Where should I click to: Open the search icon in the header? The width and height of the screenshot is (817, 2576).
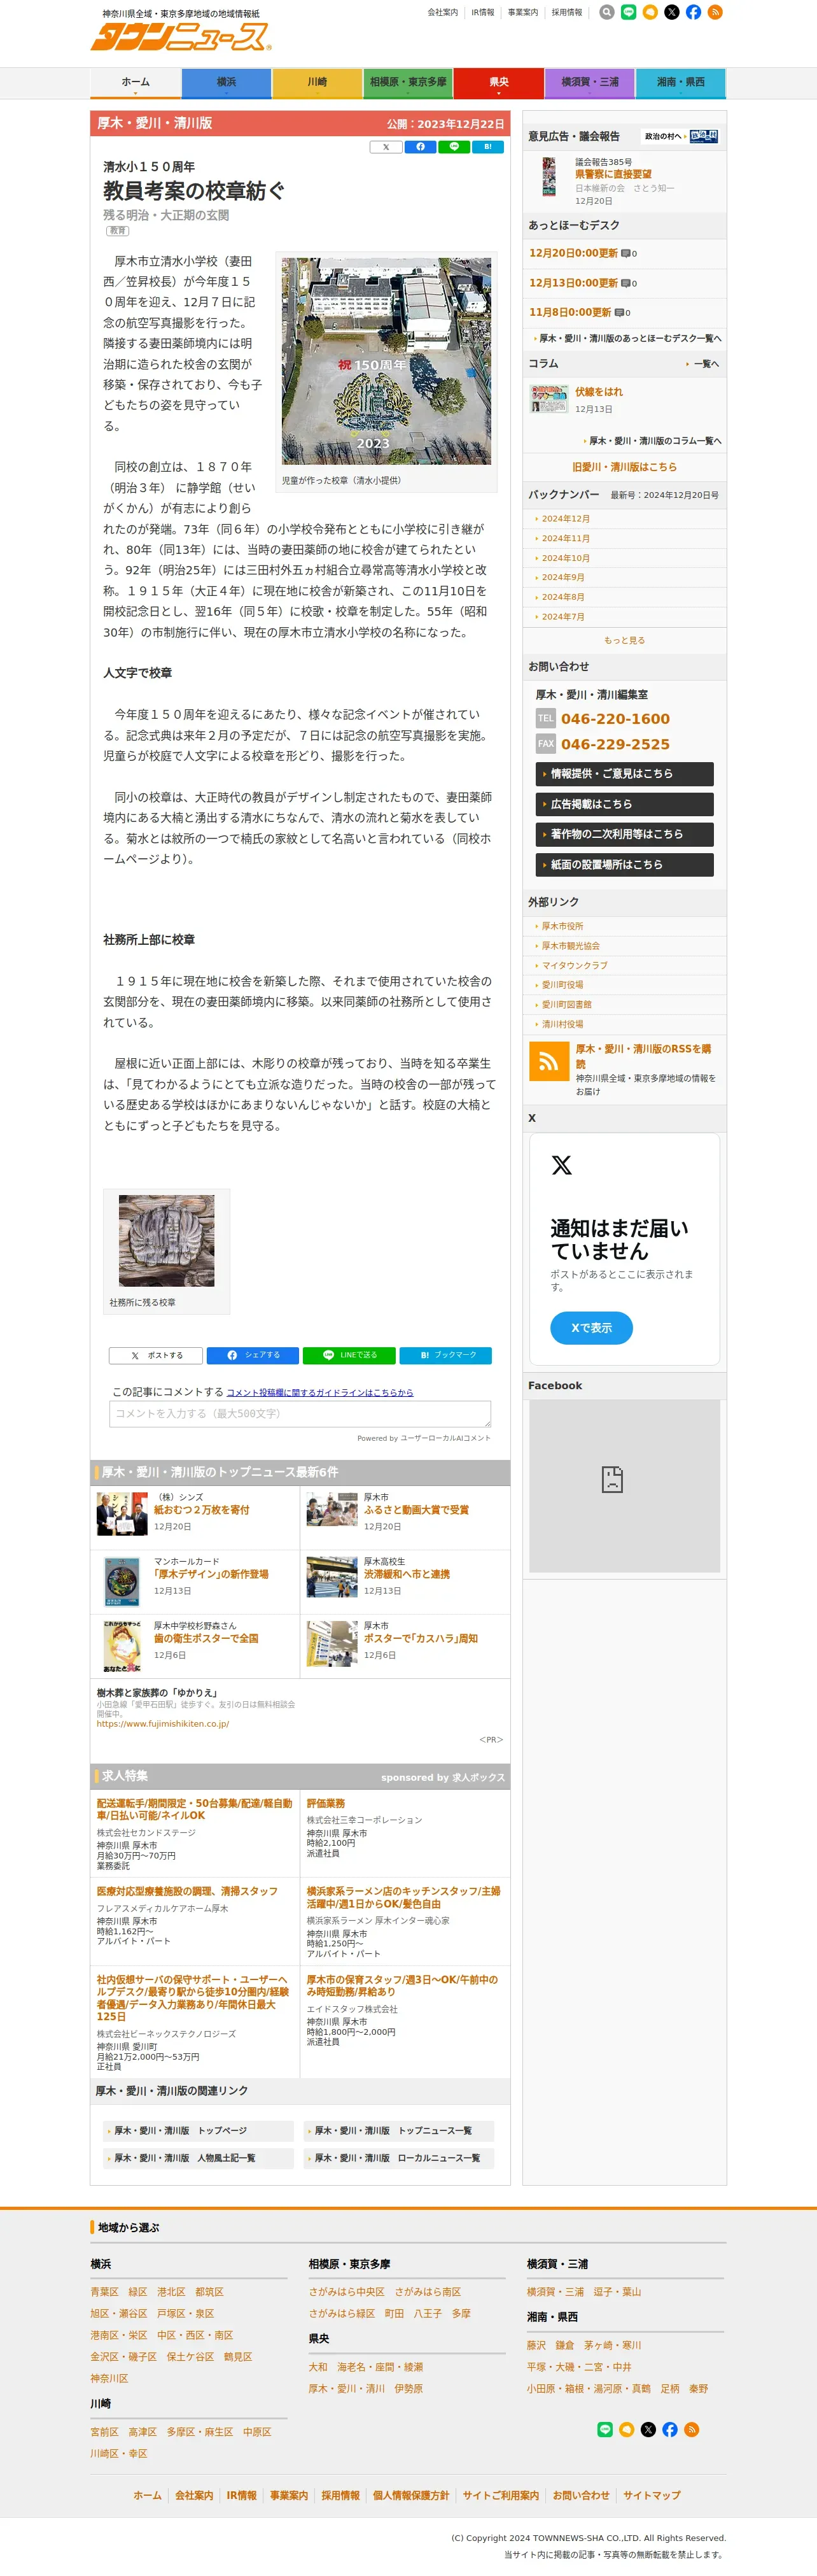607,13
